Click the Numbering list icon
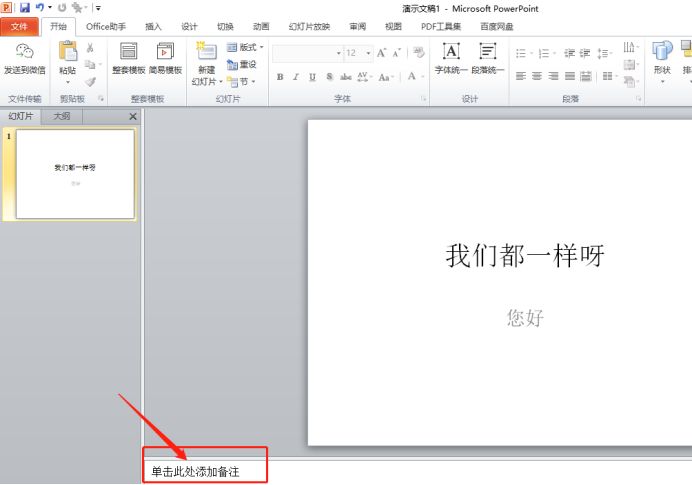 544,53
